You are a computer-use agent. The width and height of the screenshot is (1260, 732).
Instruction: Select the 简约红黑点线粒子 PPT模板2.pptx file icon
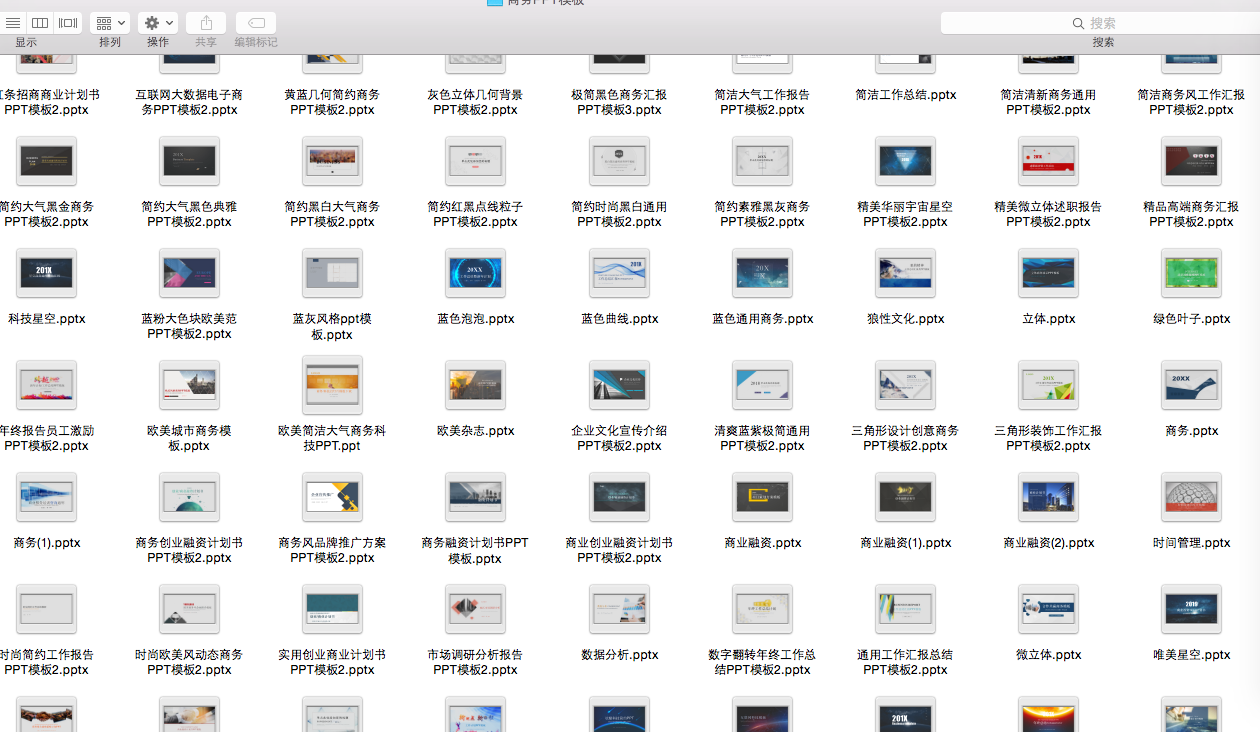pyautogui.click(x=475, y=161)
